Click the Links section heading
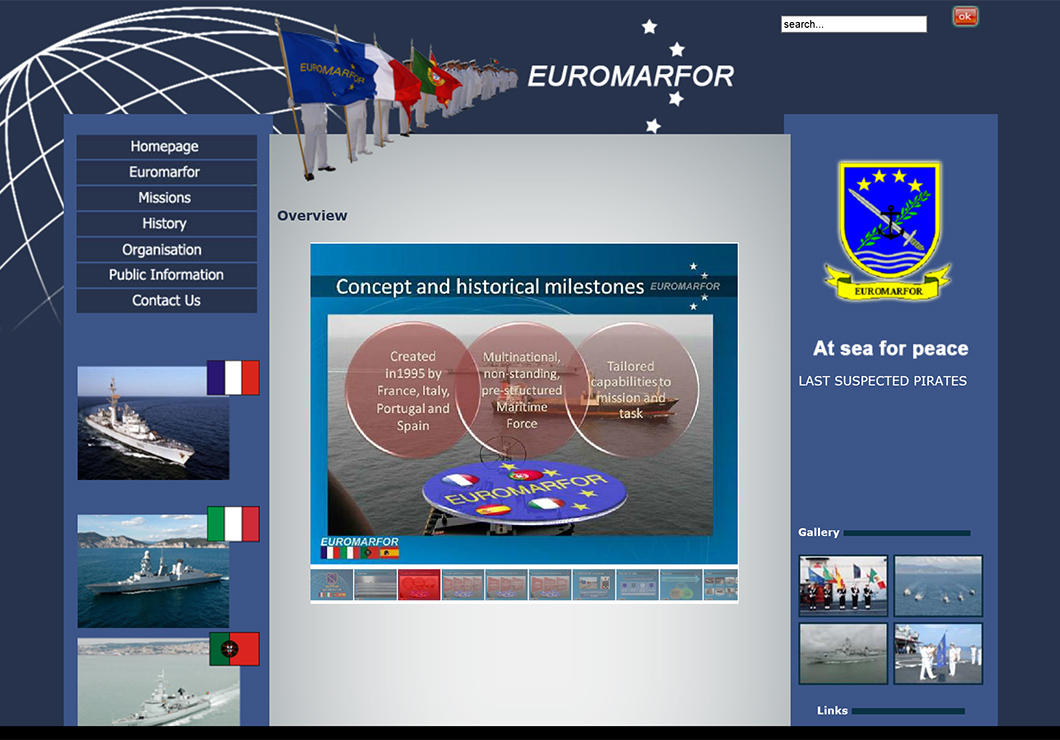 tap(832, 711)
